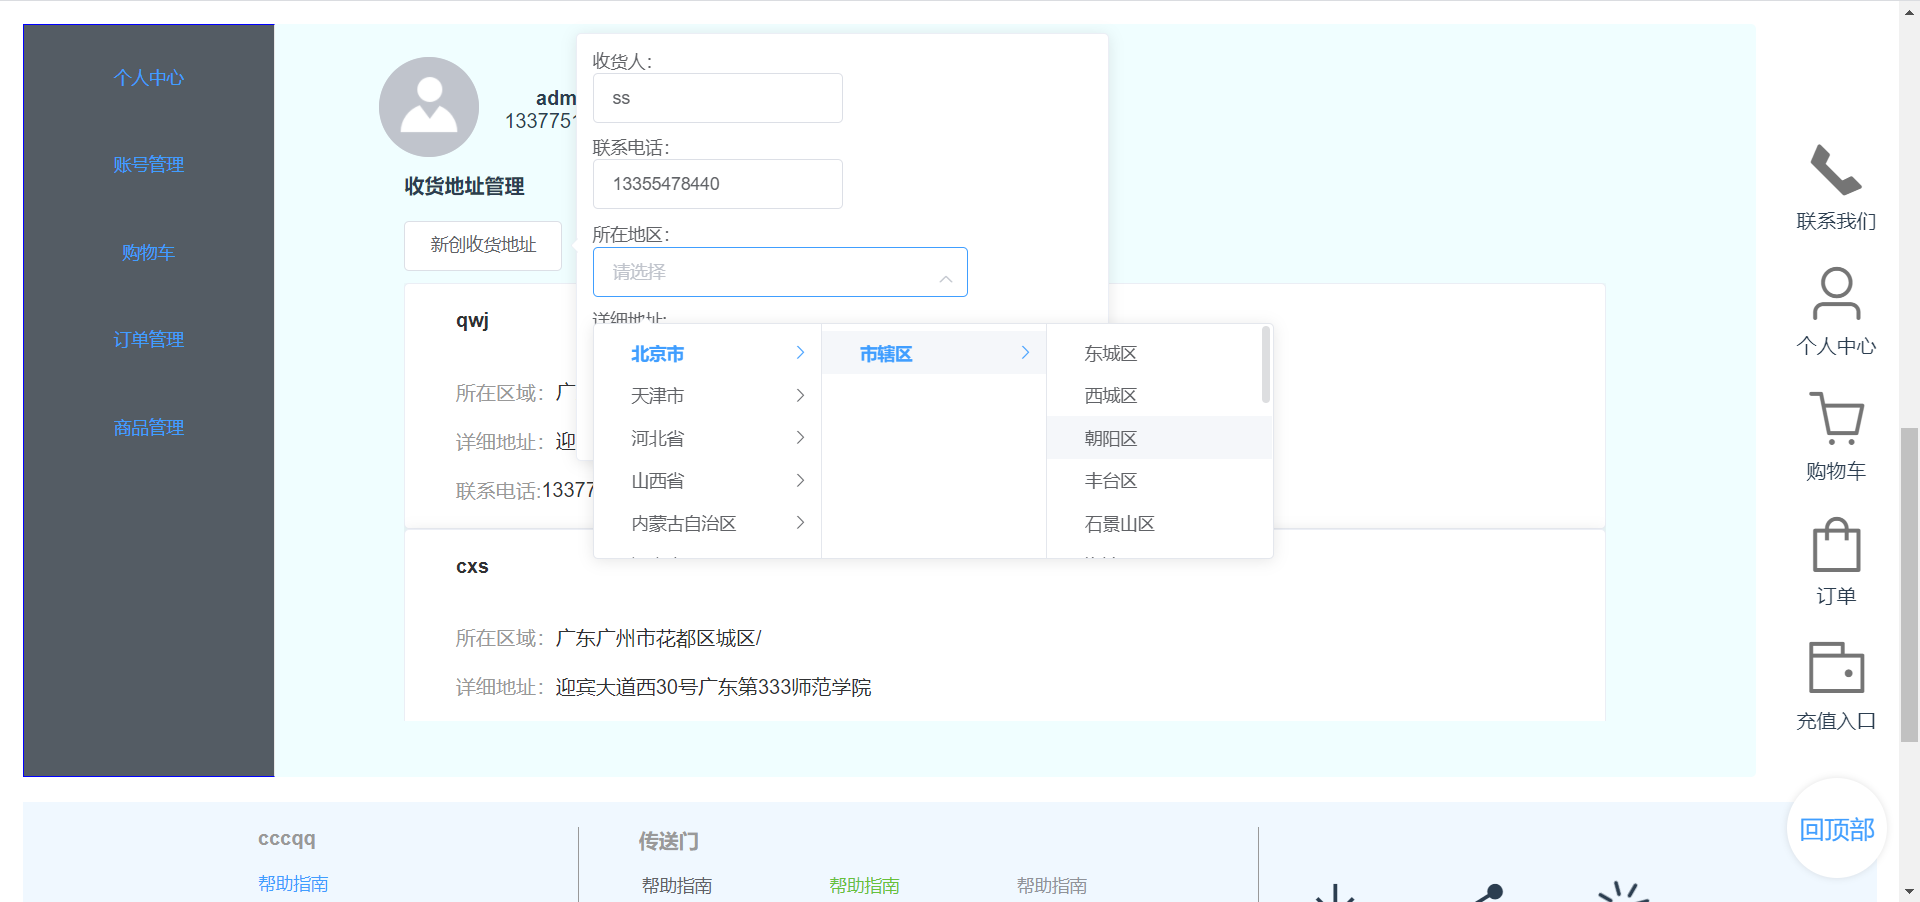Open 订单管理 in the left sidebar

coord(148,339)
